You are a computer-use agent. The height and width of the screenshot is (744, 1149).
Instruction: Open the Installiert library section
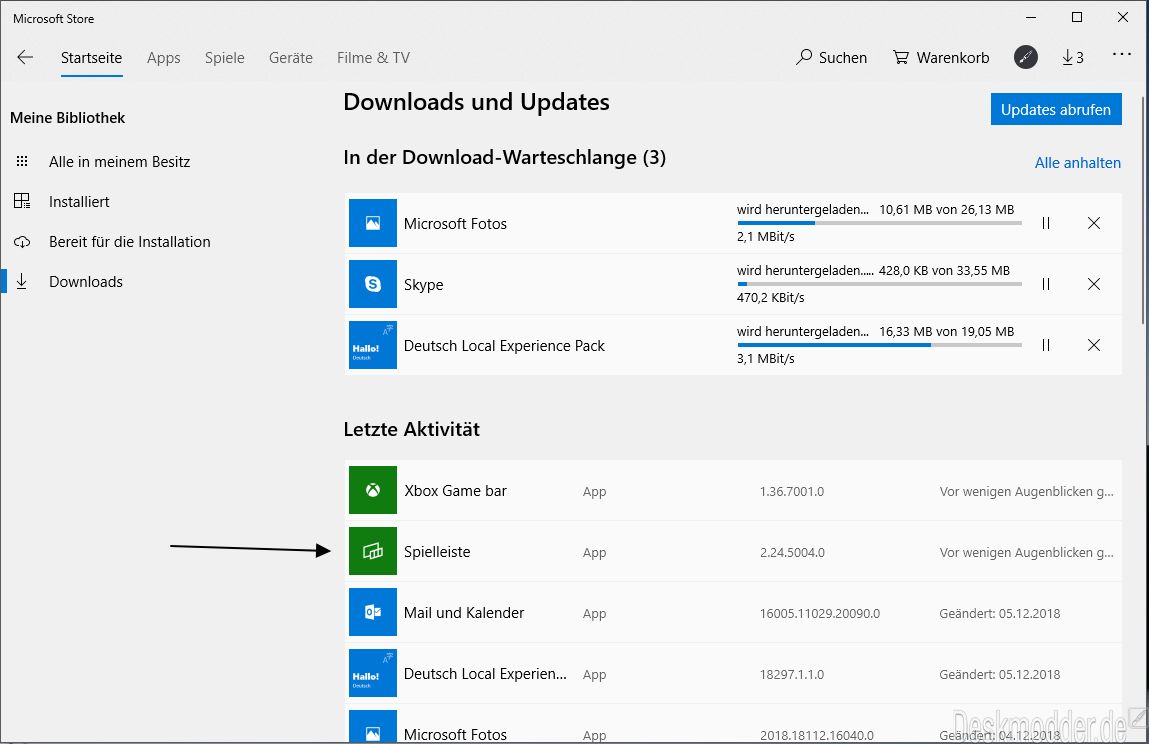pyautogui.click(x=79, y=202)
